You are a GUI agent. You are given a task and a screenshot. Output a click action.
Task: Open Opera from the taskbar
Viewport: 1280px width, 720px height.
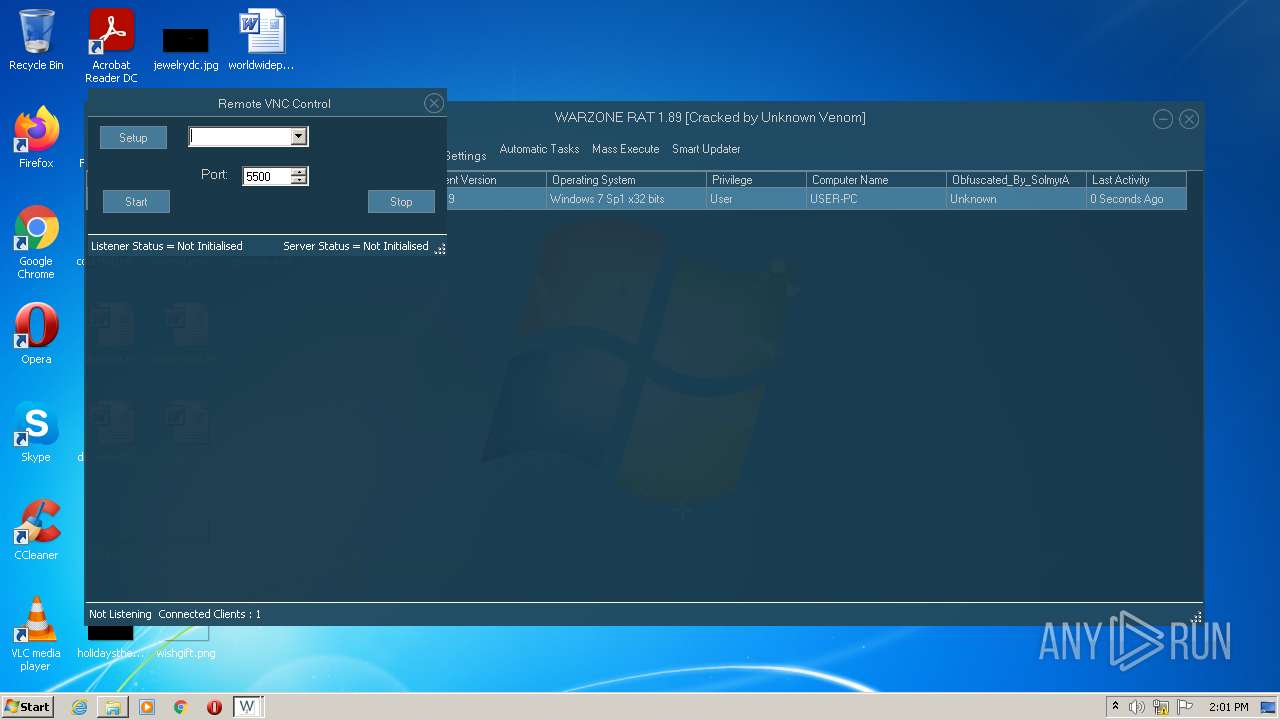click(x=214, y=707)
